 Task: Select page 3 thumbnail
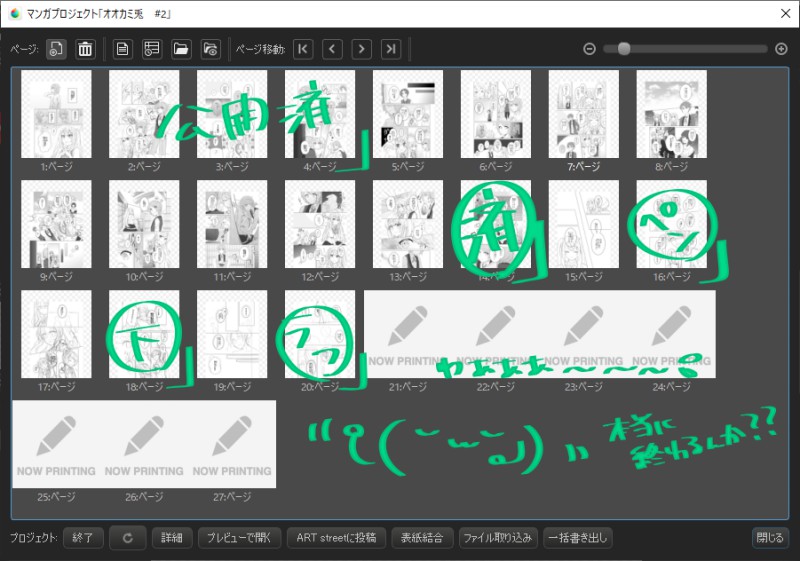[232, 114]
